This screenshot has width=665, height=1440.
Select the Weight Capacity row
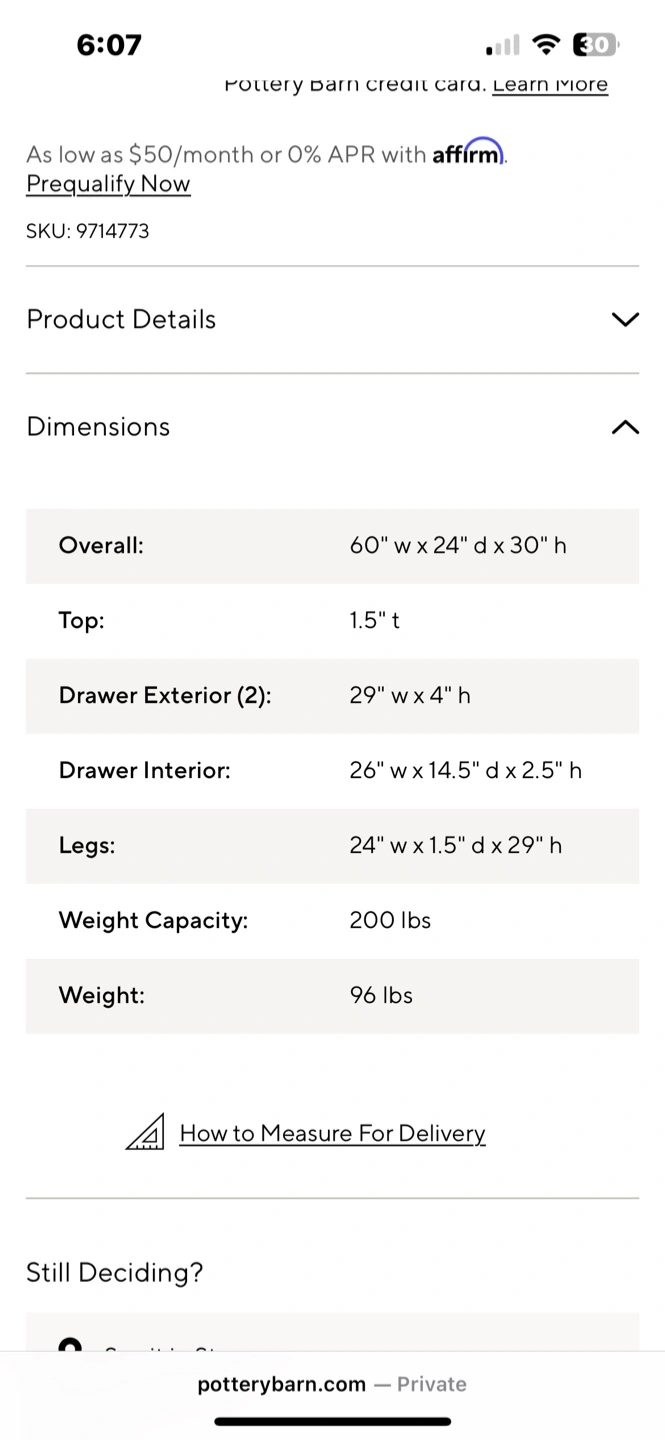[x=332, y=921]
